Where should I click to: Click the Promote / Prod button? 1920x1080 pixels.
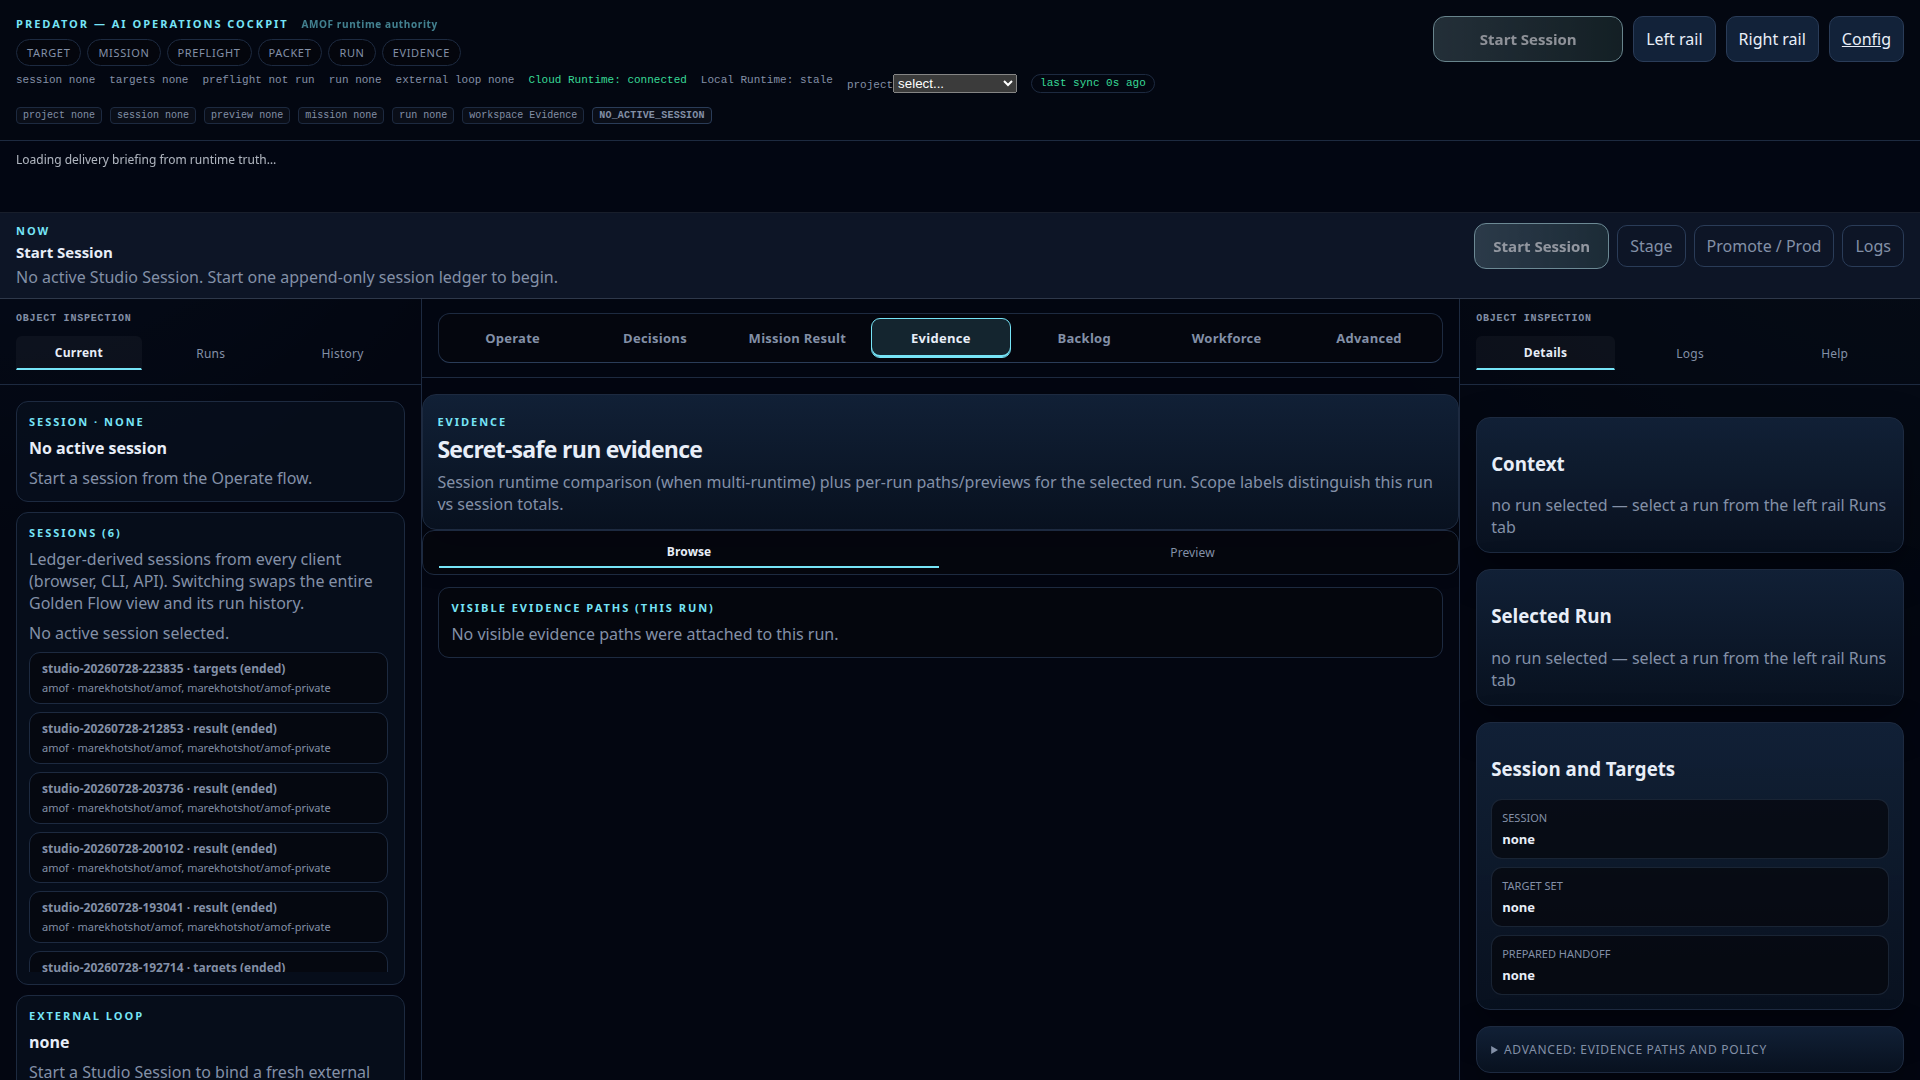(1763, 247)
